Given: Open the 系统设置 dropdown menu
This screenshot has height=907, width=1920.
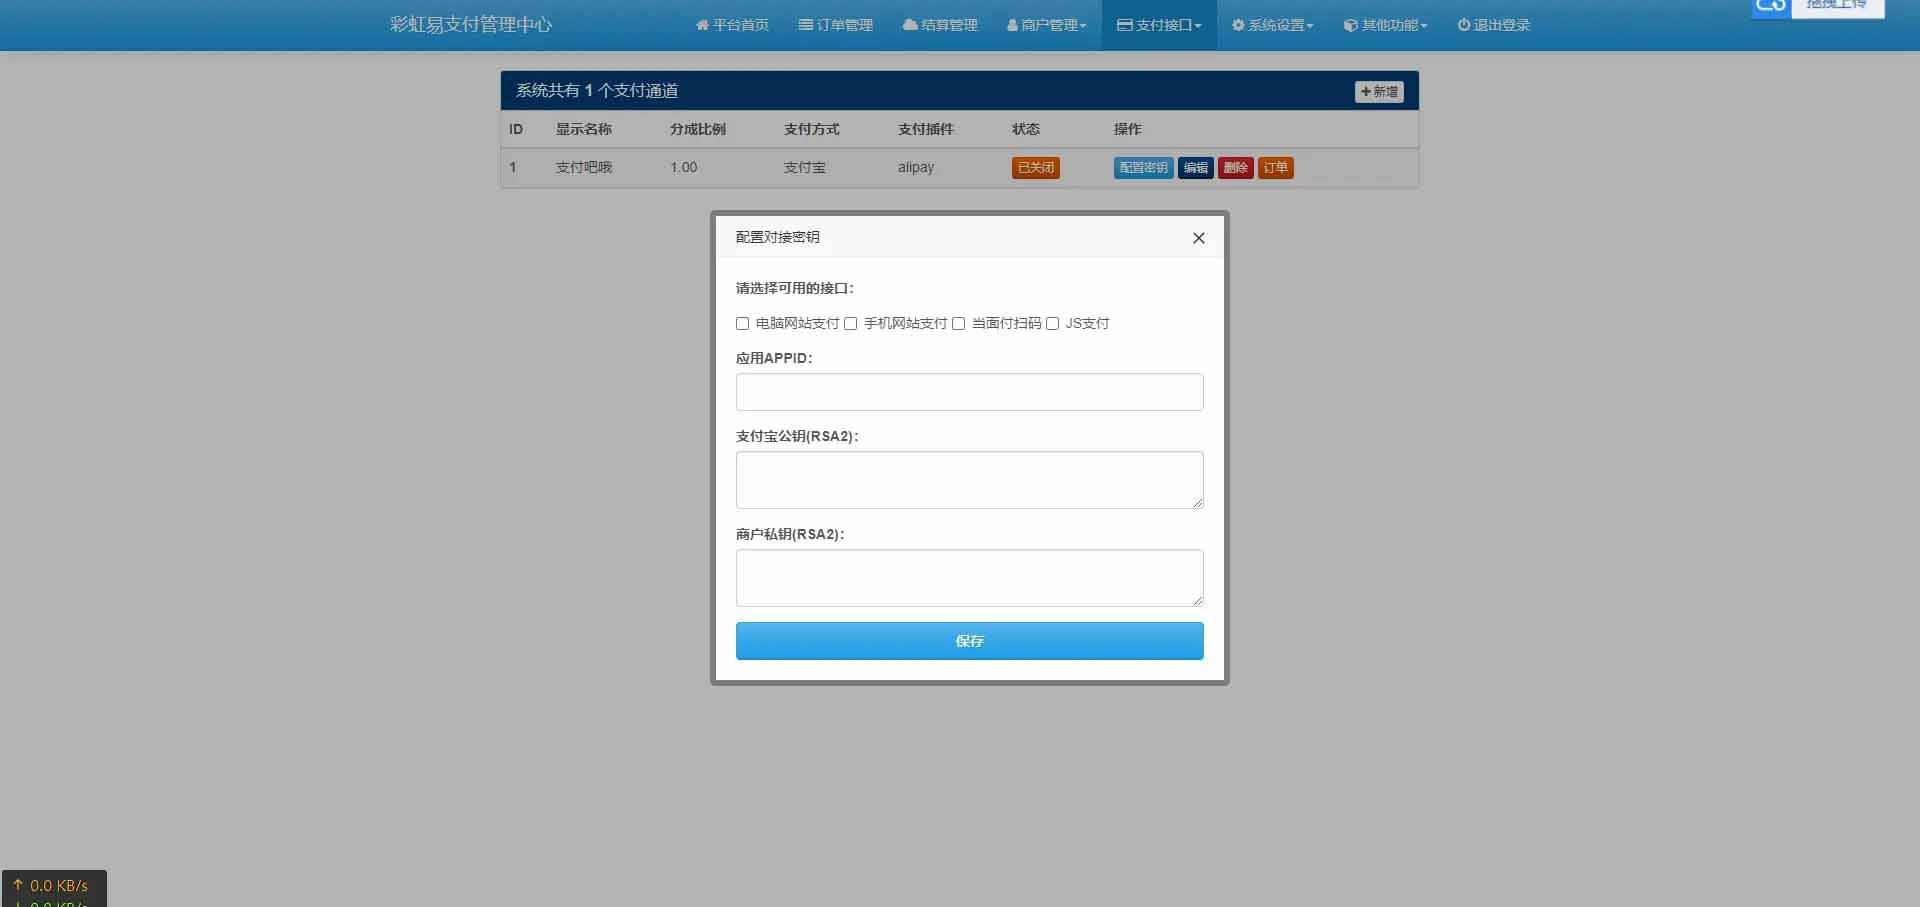Looking at the screenshot, I should tap(1272, 25).
